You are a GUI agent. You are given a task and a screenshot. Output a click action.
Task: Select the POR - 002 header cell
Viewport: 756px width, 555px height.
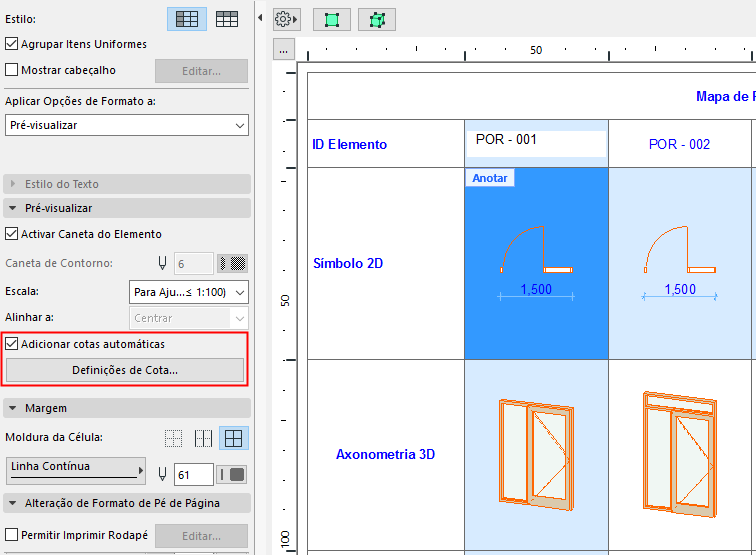tap(680, 144)
